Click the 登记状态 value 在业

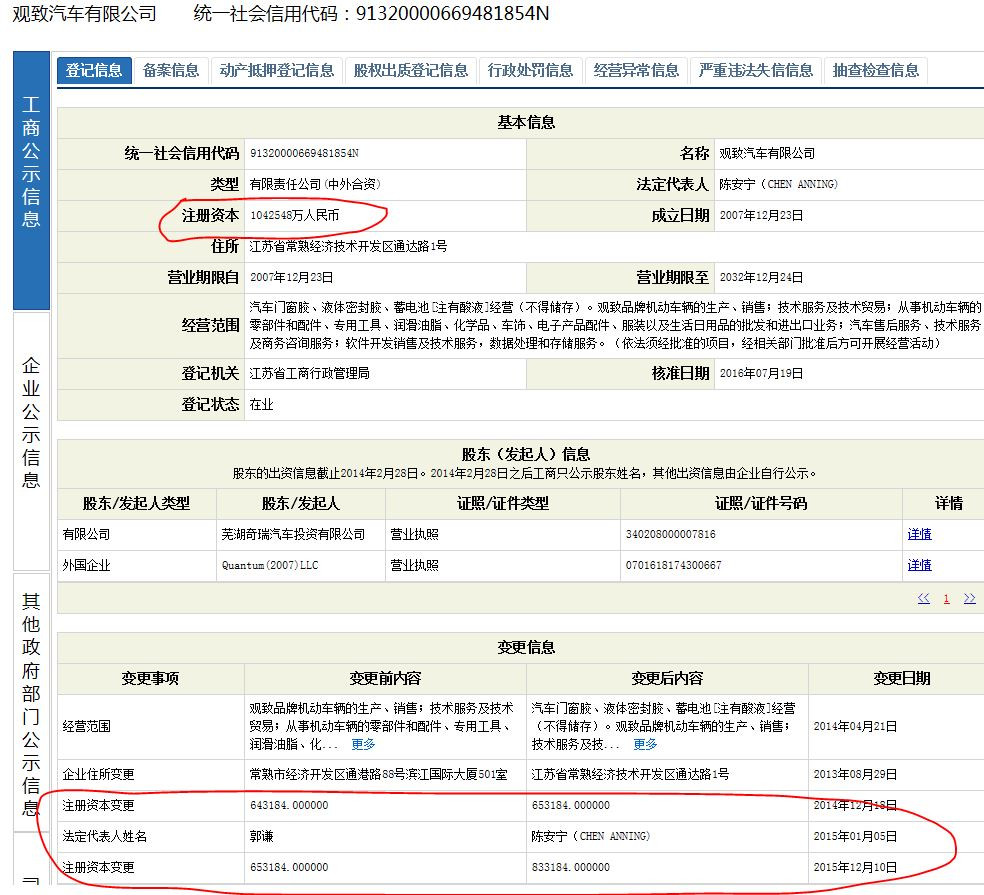262,404
